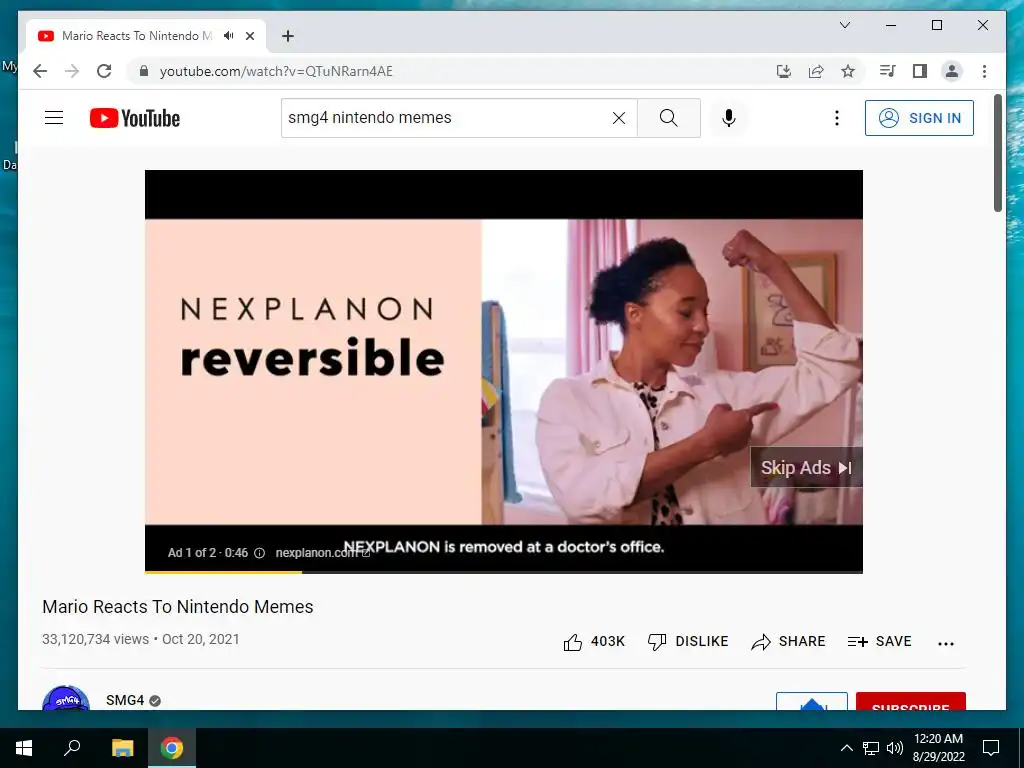Open the YouTube hamburger guide menu

(54, 118)
